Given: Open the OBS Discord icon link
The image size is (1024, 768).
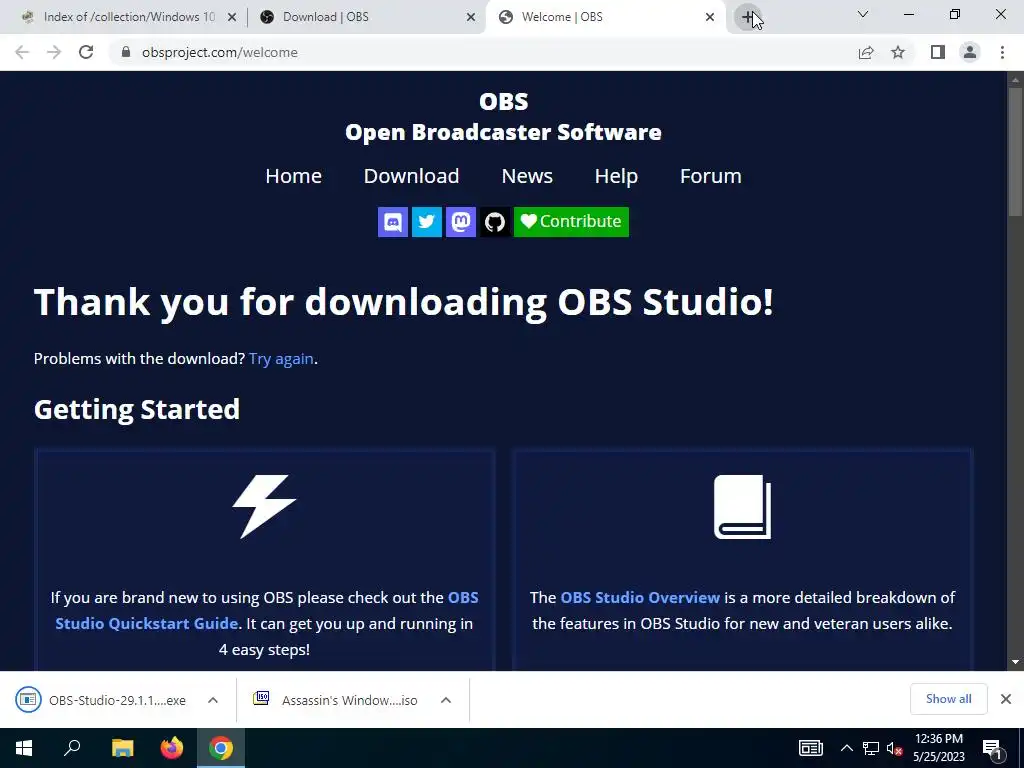Looking at the screenshot, I should tap(392, 222).
